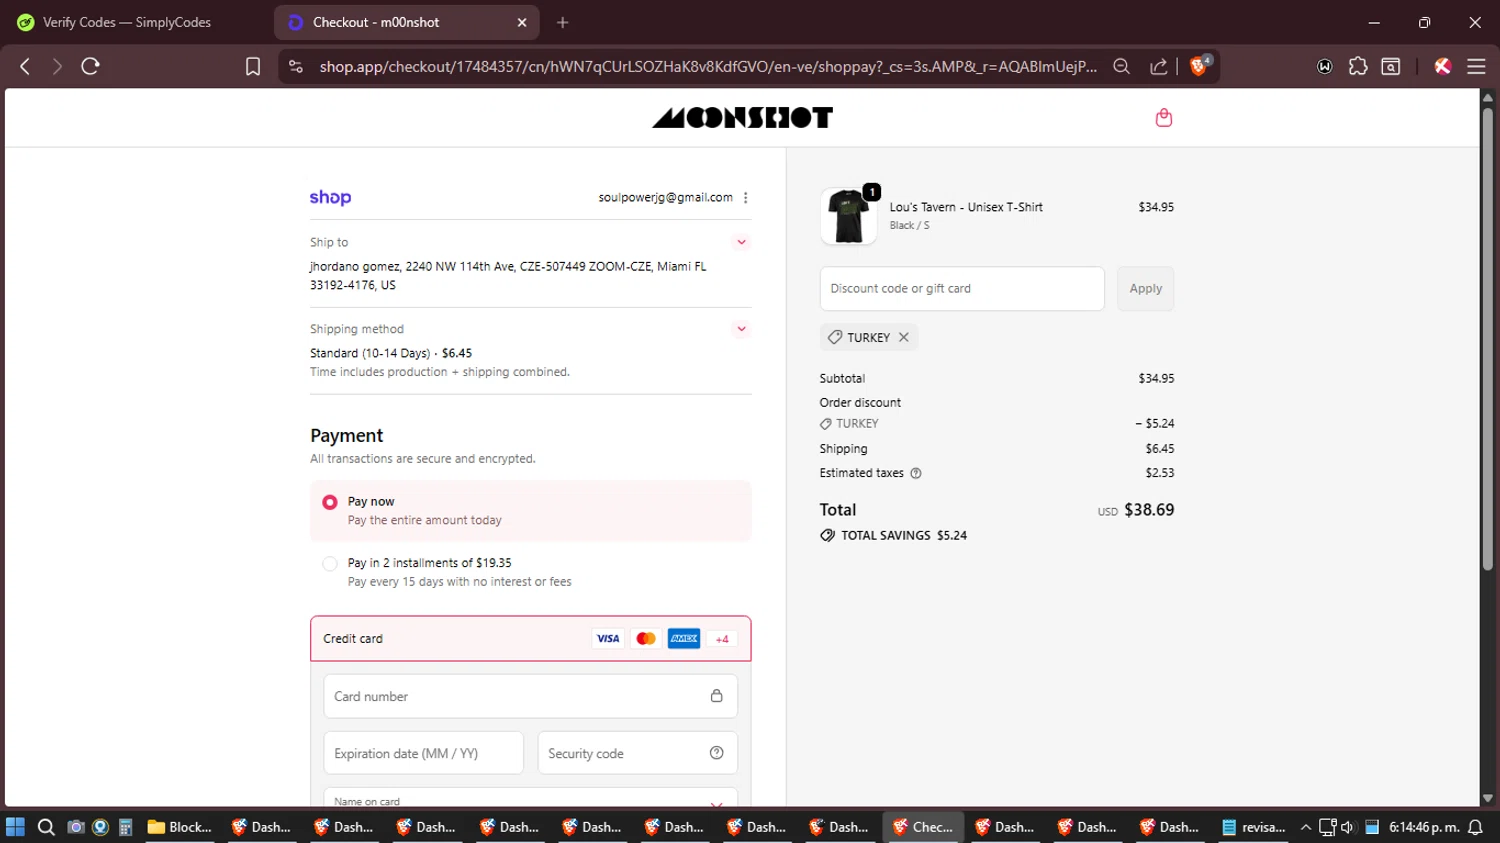Image resolution: width=1500 pixels, height=843 pixels.
Task: Focus the Expiration date field
Action: coord(423,753)
